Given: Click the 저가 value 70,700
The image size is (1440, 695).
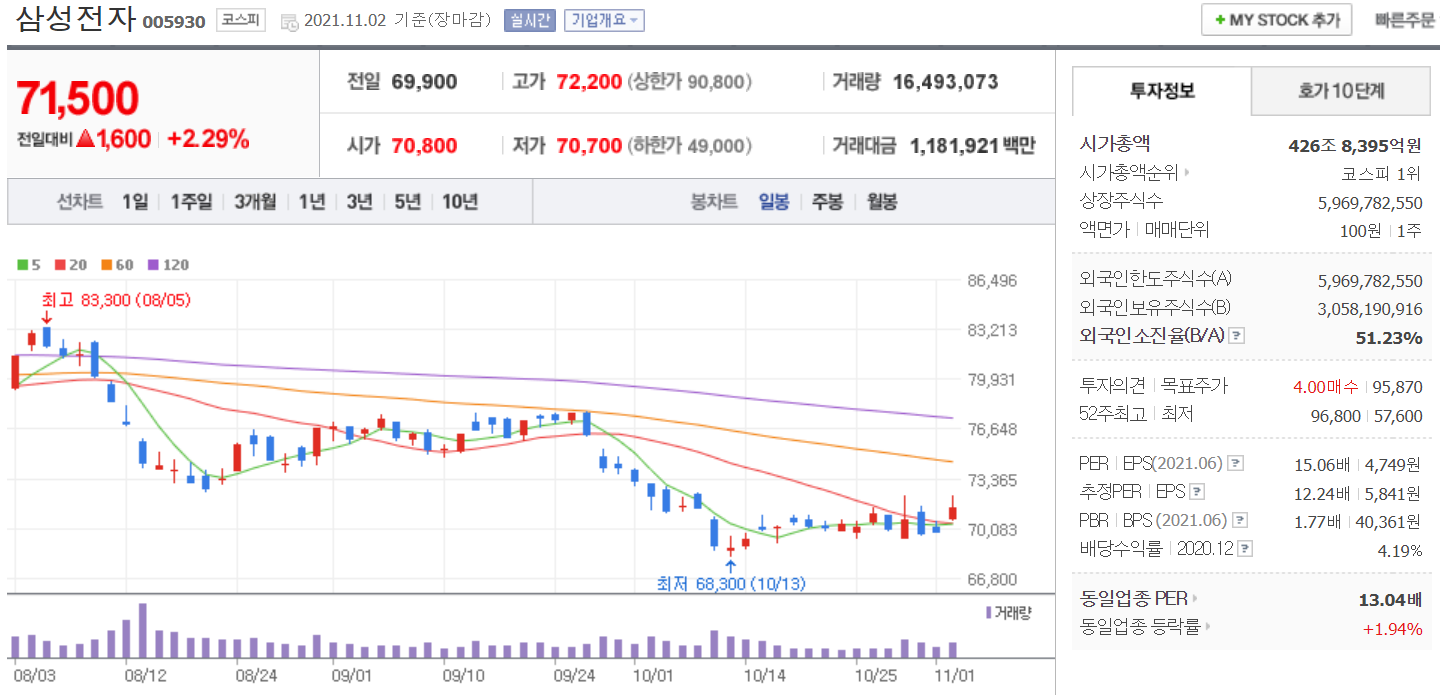Looking at the screenshot, I should 589,146.
